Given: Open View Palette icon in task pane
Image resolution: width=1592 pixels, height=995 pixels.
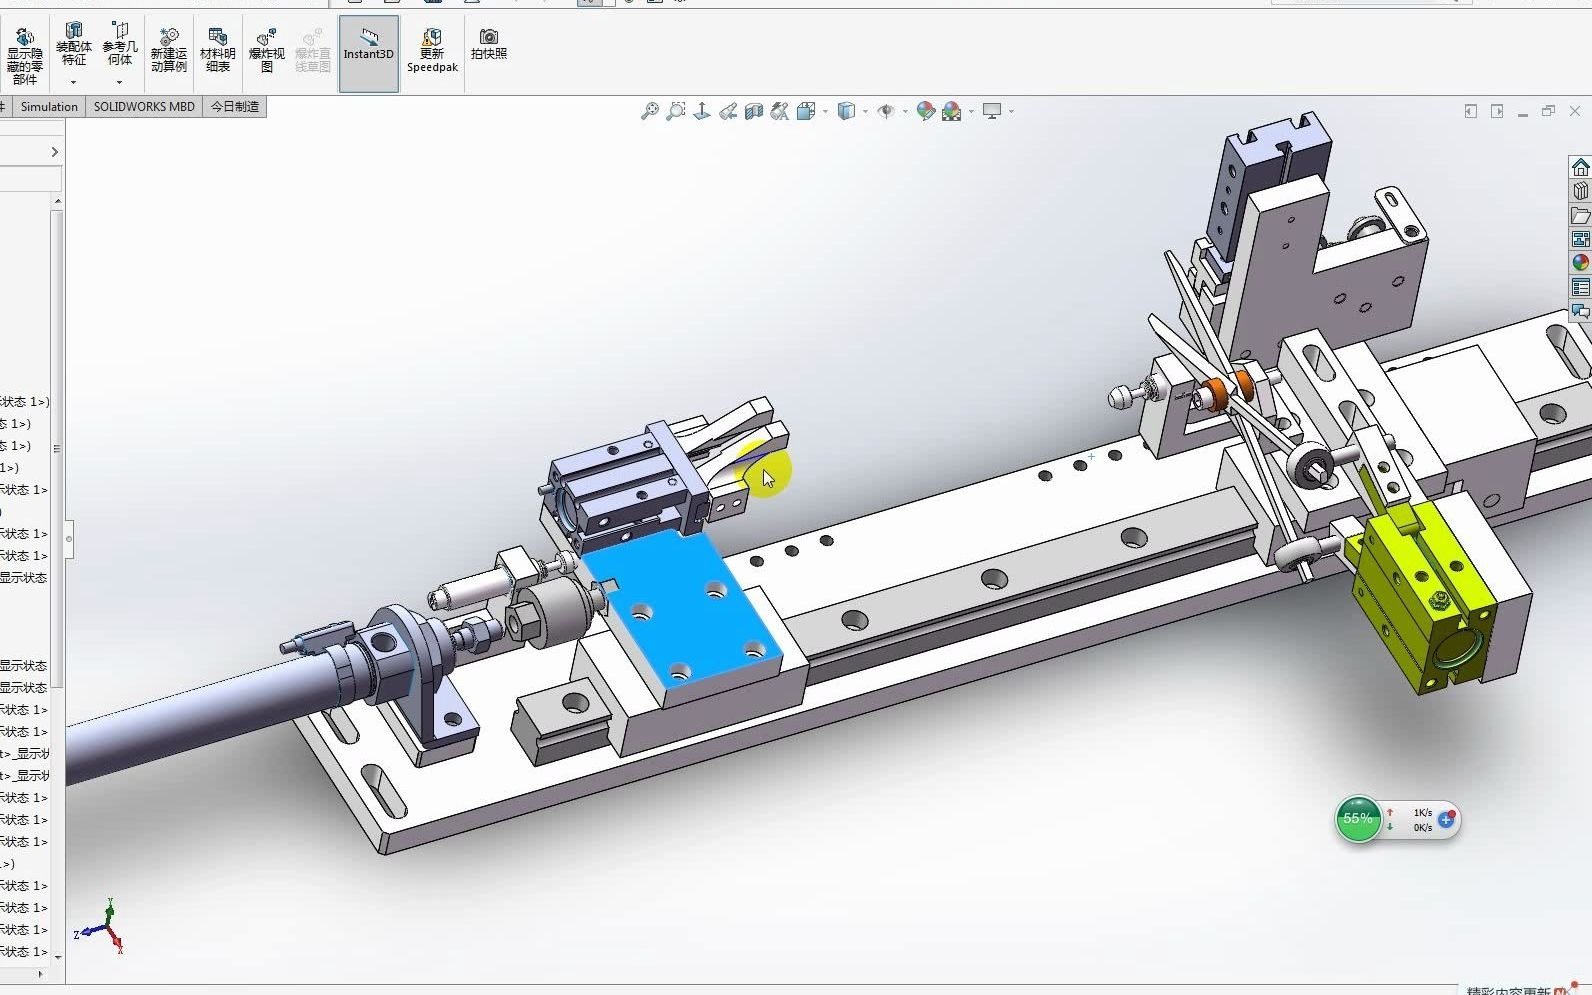Looking at the screenshot, I should pos(1580,239).
